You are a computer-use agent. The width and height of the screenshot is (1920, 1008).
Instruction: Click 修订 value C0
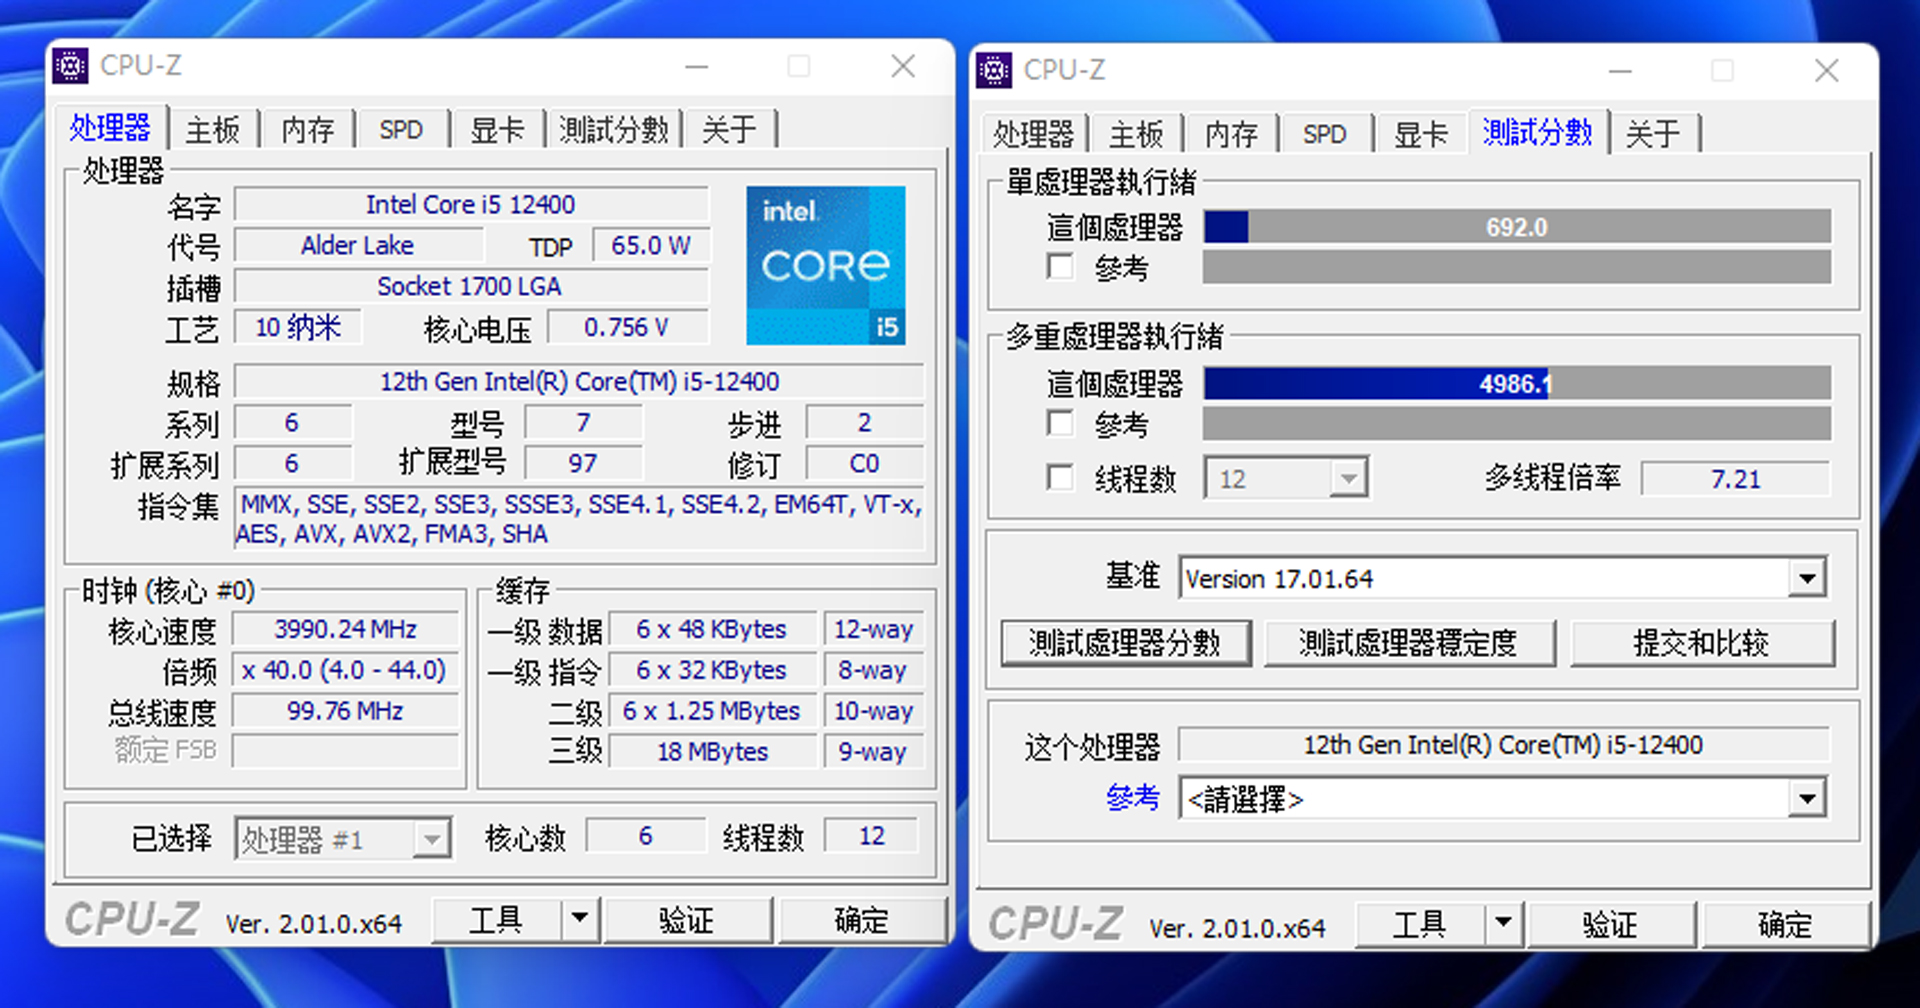pos(864,464)
